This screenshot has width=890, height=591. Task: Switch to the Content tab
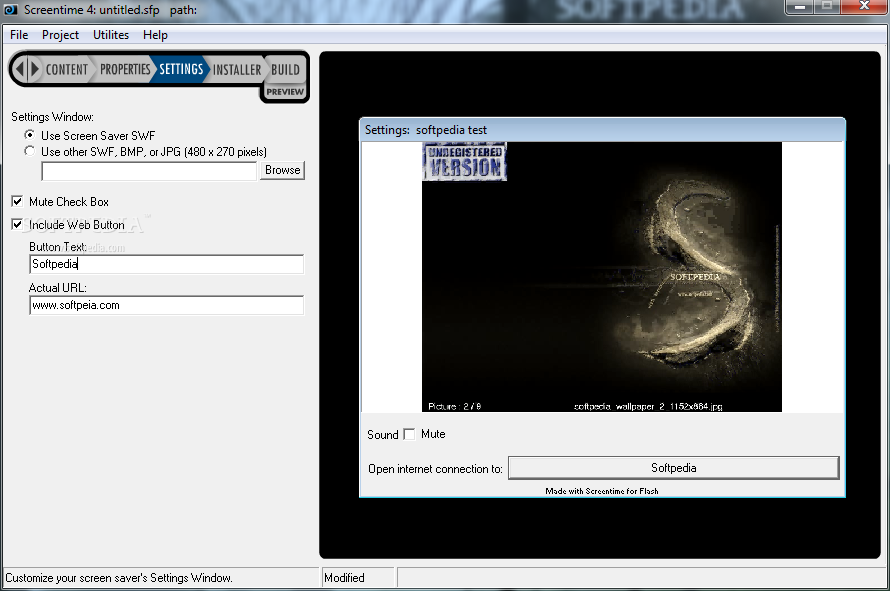66,69
